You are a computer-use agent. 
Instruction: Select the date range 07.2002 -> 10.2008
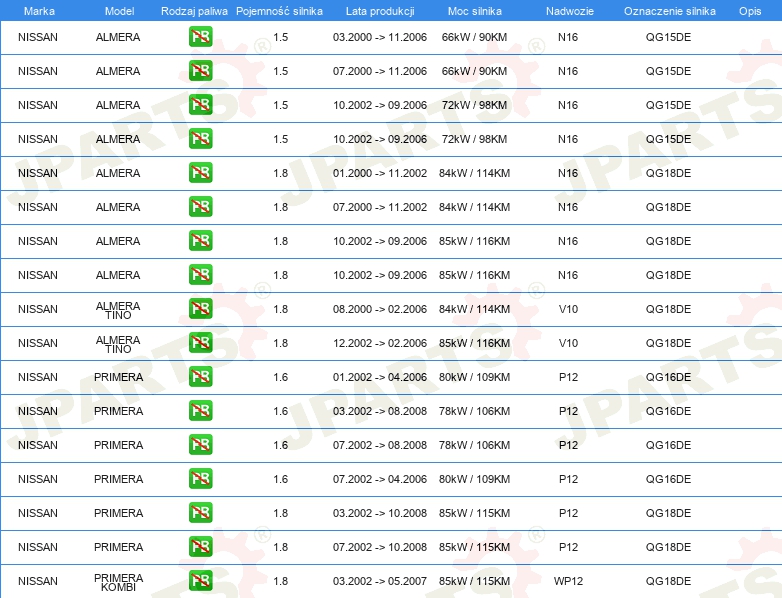coord(380,547)
